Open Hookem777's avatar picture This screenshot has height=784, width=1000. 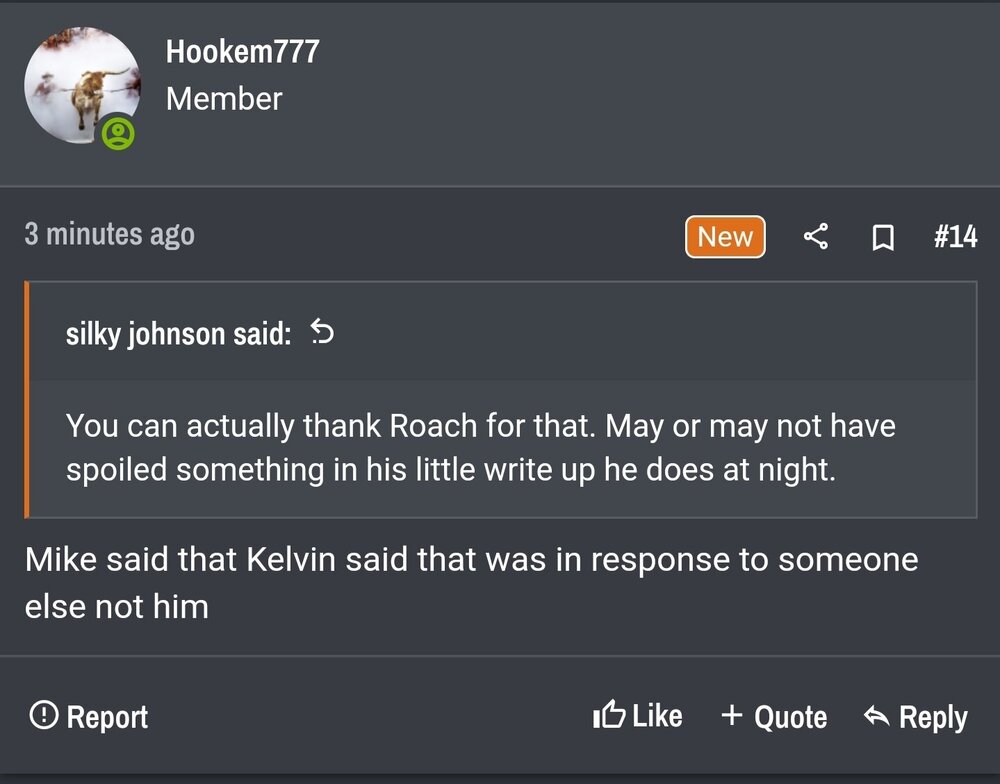(x=82, y=86)
